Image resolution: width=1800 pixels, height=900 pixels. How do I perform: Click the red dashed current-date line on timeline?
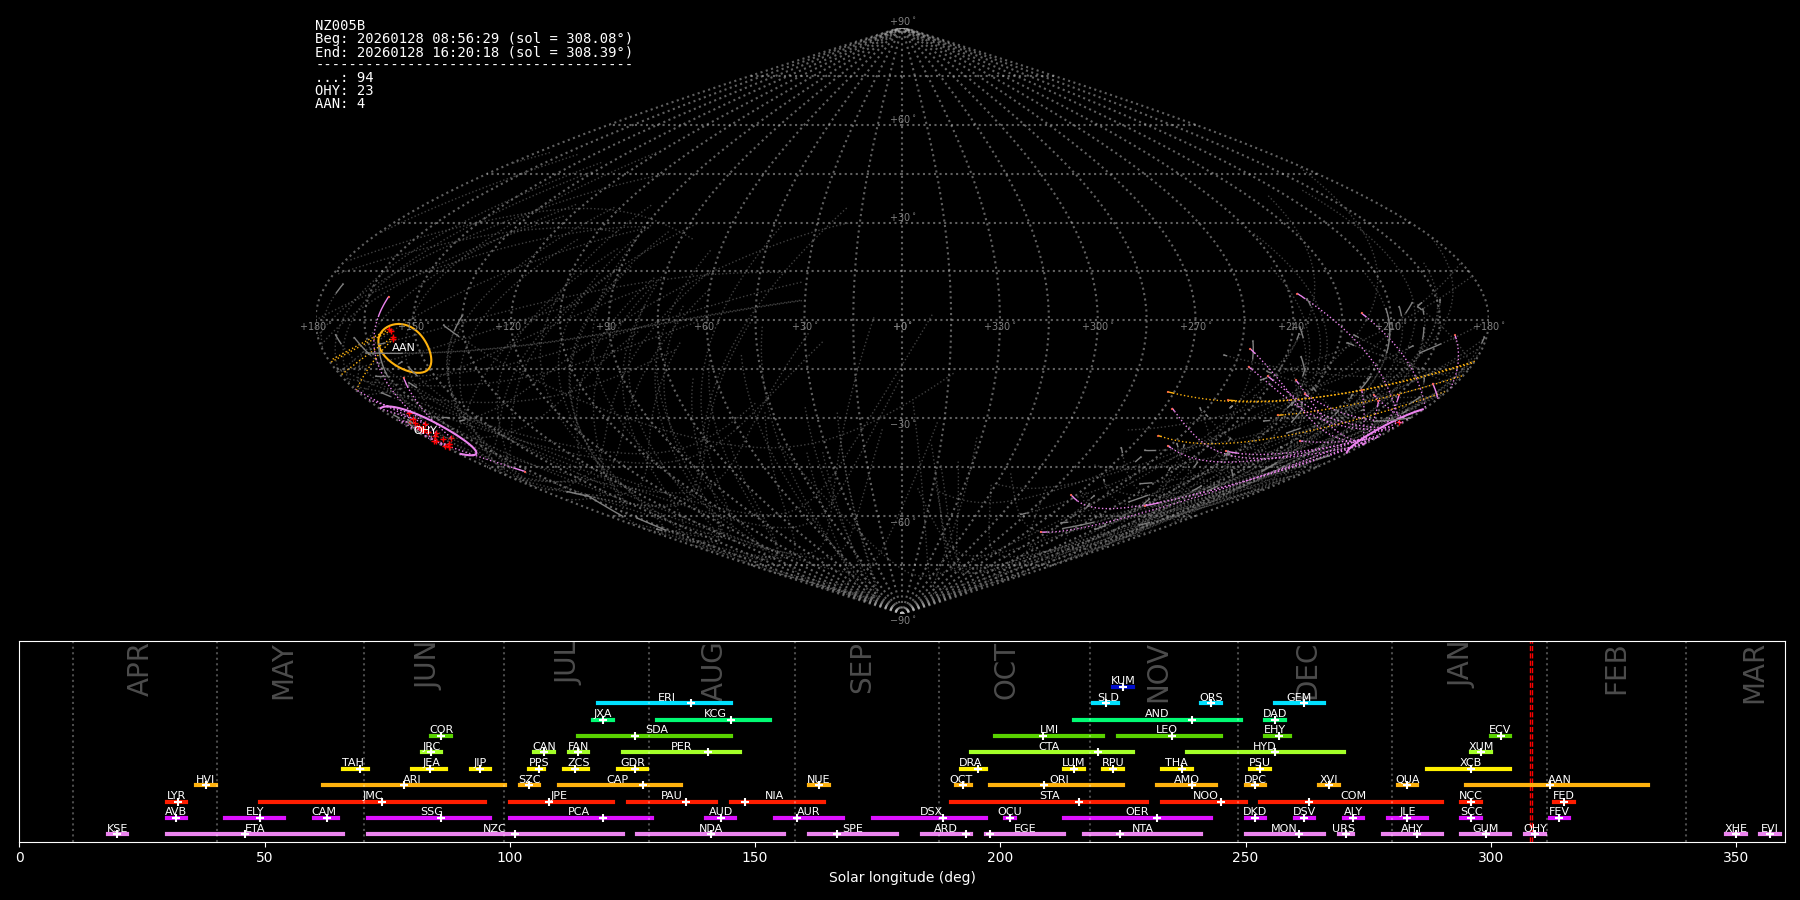pos(1531,741)
